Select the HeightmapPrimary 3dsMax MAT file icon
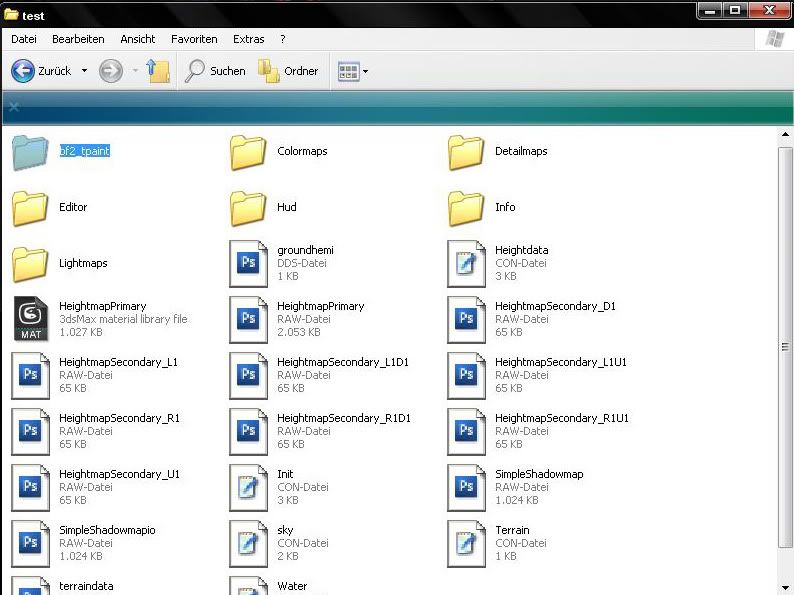This screenshot has width=794, height=595. (30, 319)
